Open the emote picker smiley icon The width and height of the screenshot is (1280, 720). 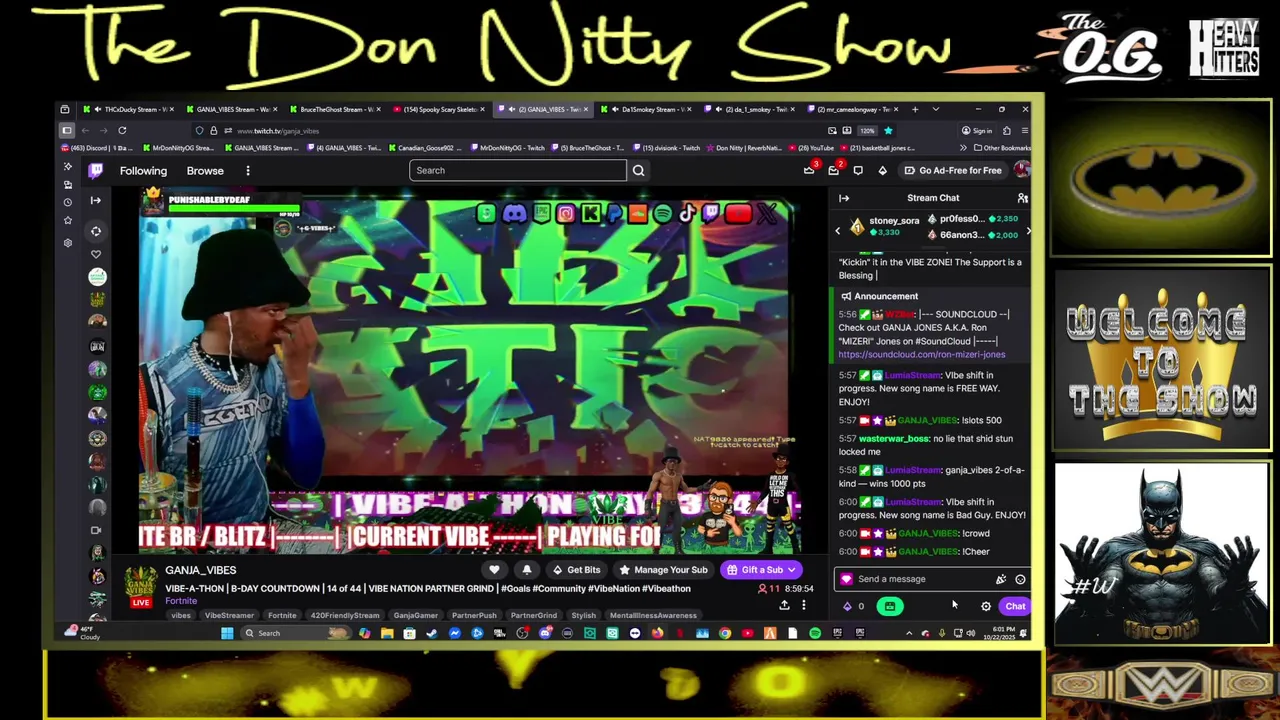coord(1020,579)
